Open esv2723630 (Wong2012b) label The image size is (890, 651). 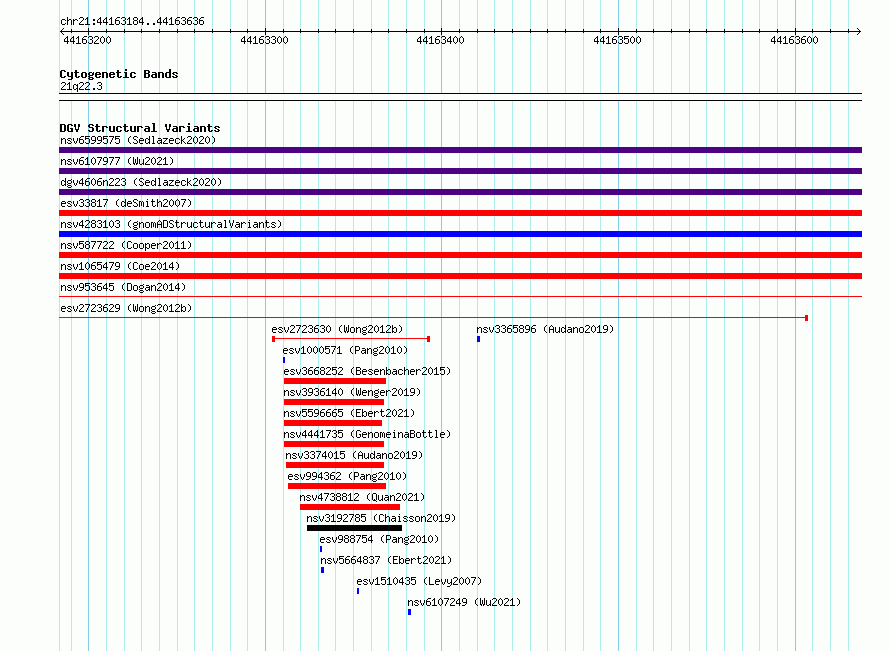[x=337, y=329]
